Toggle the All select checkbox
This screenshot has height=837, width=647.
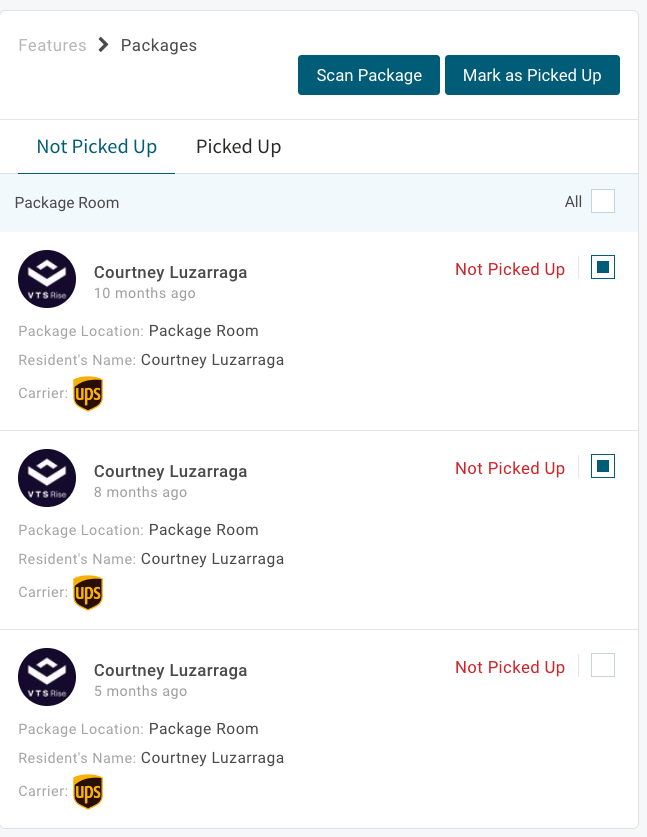point(603,202)
